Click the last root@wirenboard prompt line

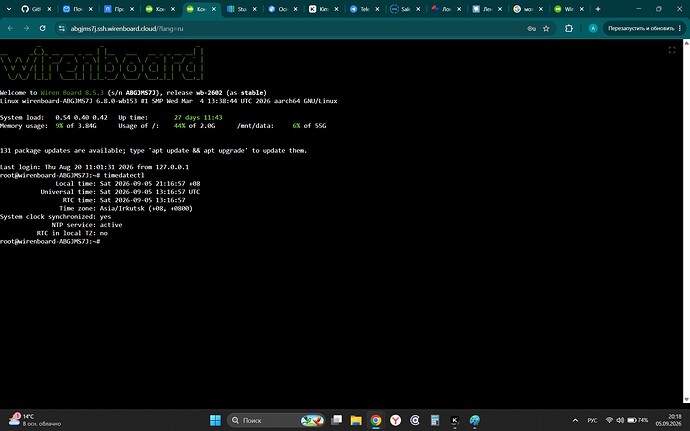coord(50,242)
